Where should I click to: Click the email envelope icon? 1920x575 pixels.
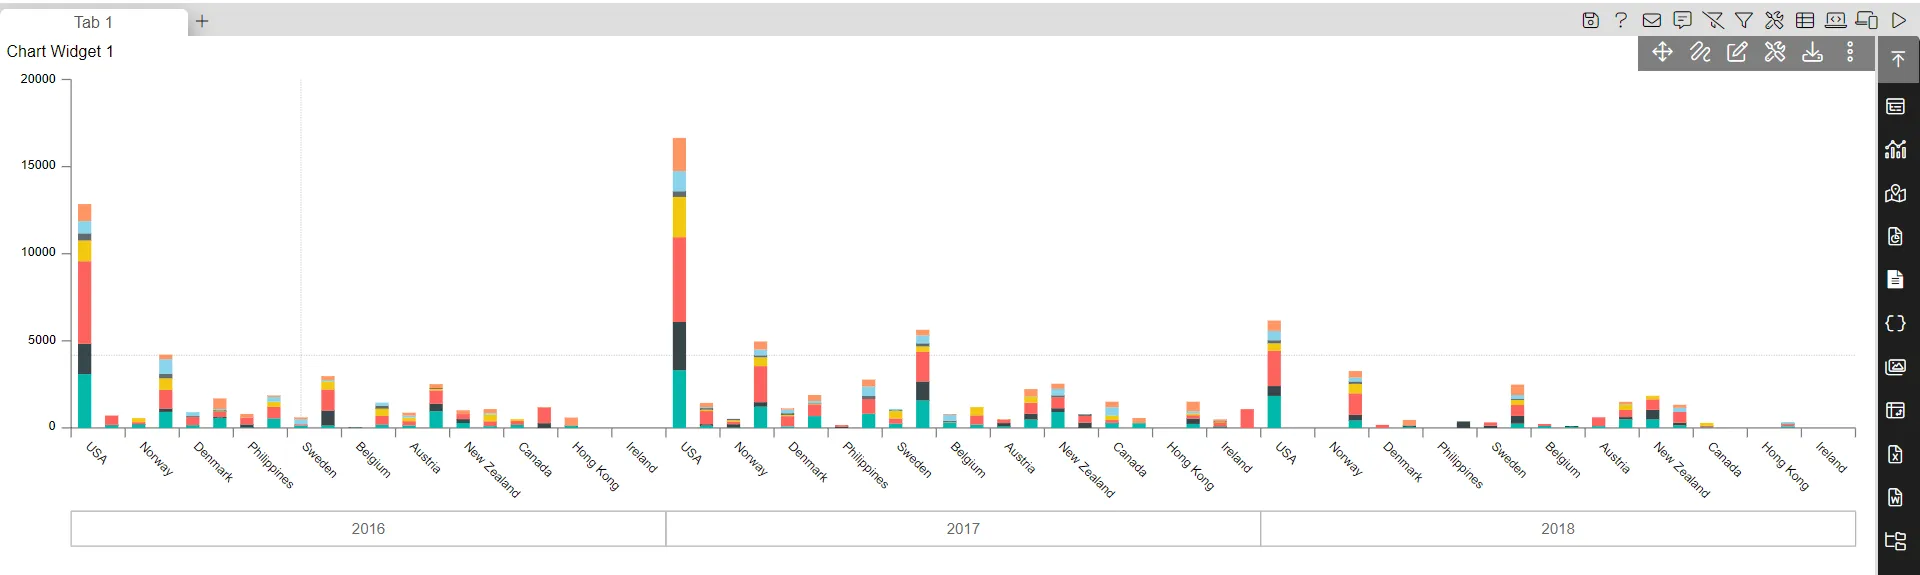1652,20
